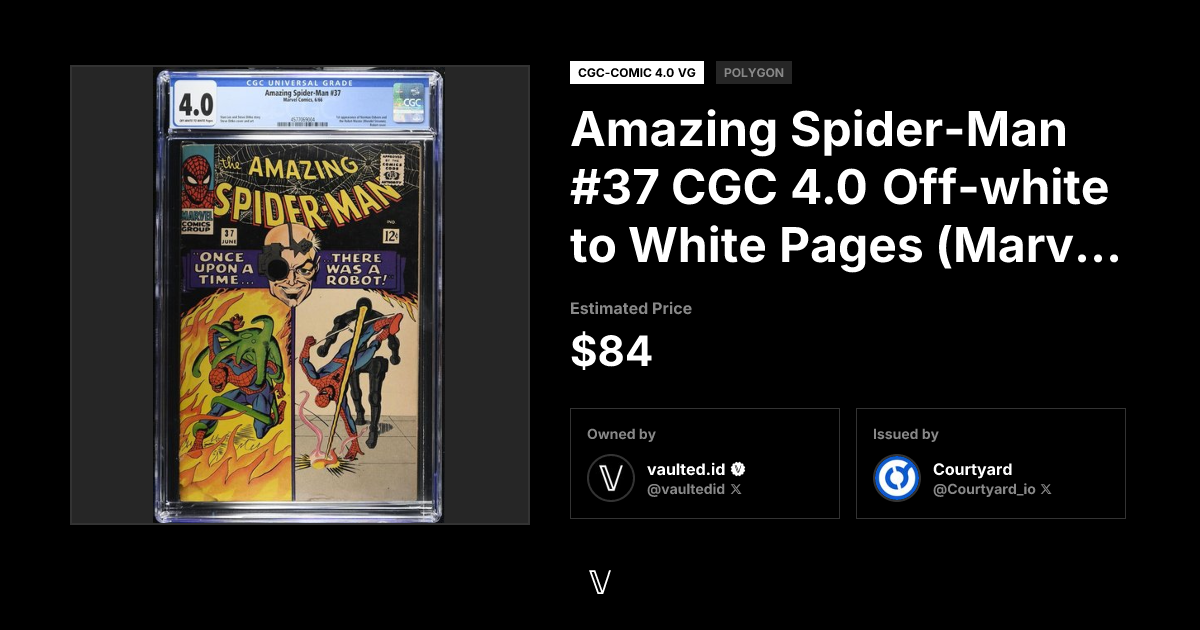Image resolution: width=1200 pixels, height=630 pixels.
Task: Click the Estimated Price label
Action: [631, 308]
